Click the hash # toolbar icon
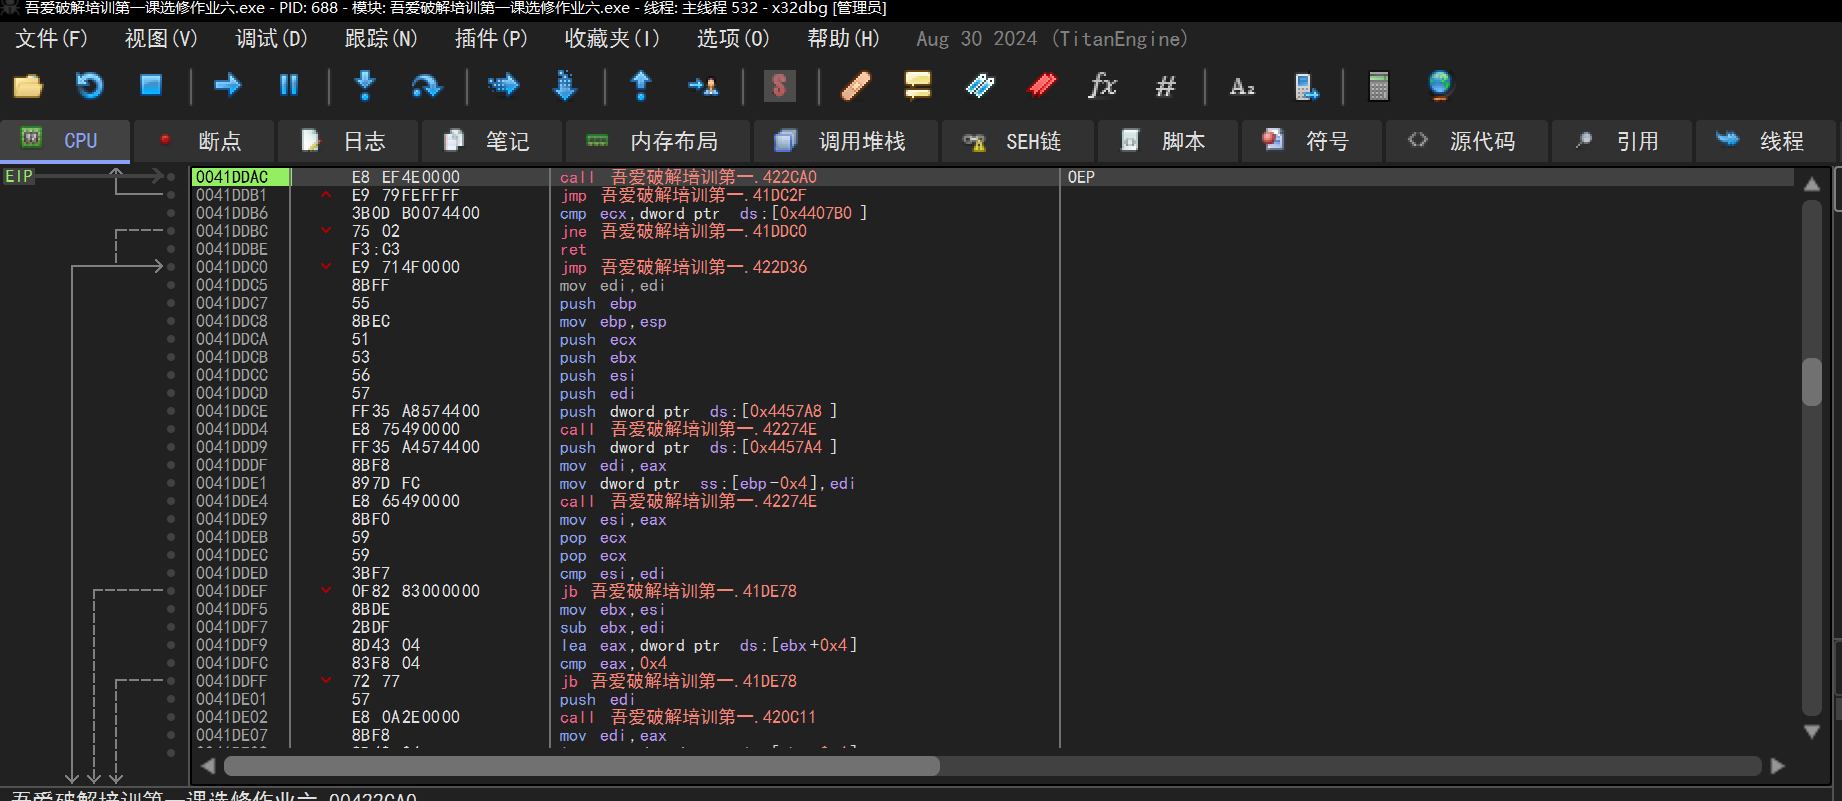This screenshot has height=801, width=1842. [1165, 86]
